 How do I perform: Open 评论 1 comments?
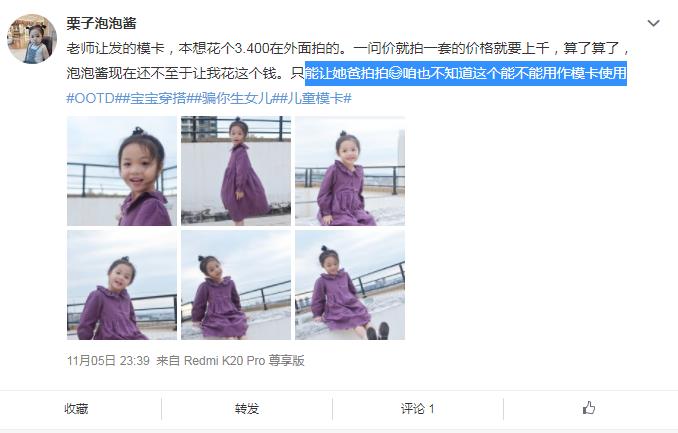[x=417, y=409]
